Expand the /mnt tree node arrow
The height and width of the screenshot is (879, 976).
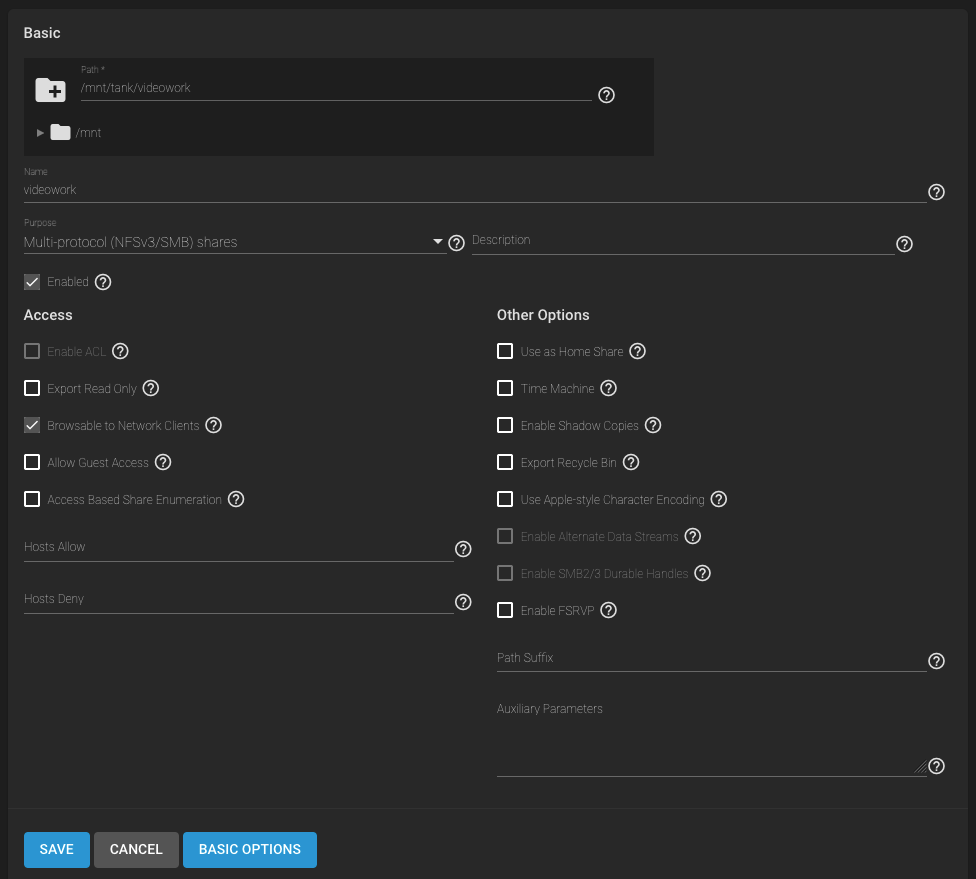tap(40, 133)
